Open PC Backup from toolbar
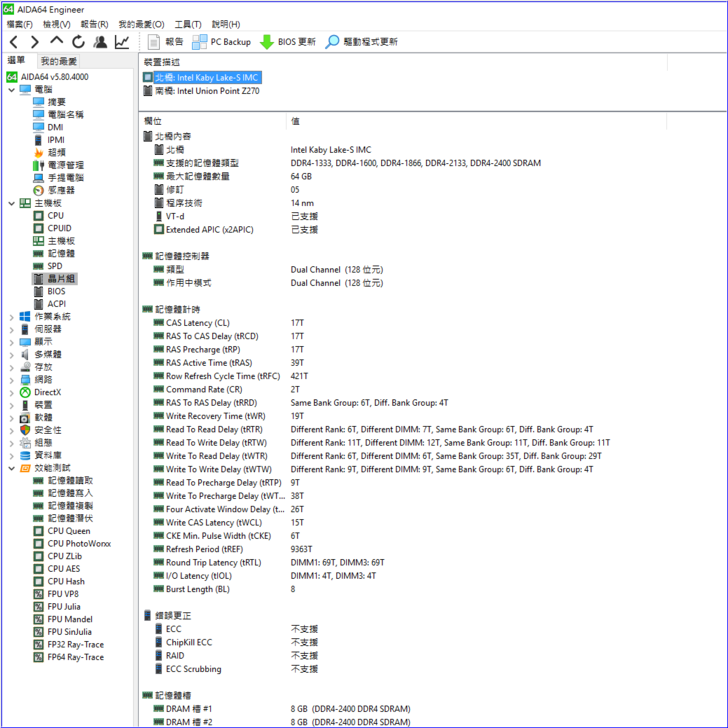The width and height of the screenshot is (728, 728). (x=221, y=42)
